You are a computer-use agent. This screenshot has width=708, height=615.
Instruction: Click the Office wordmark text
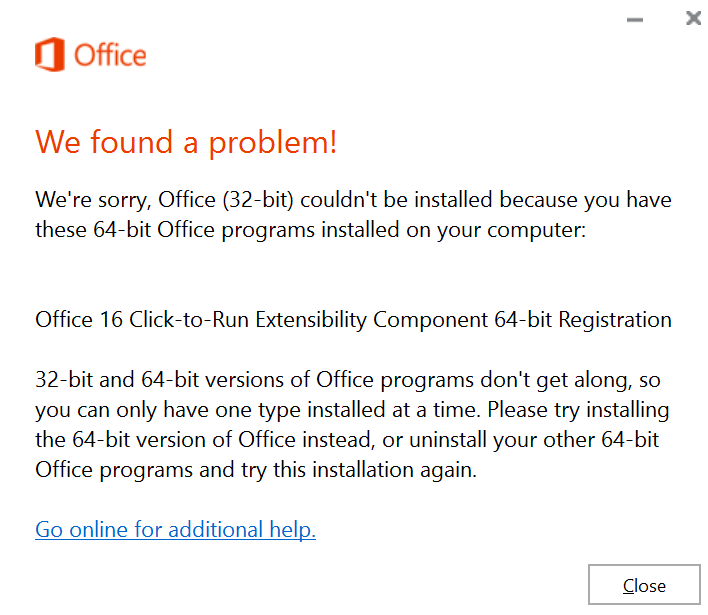pyautogui.click(x=110, y=55)
